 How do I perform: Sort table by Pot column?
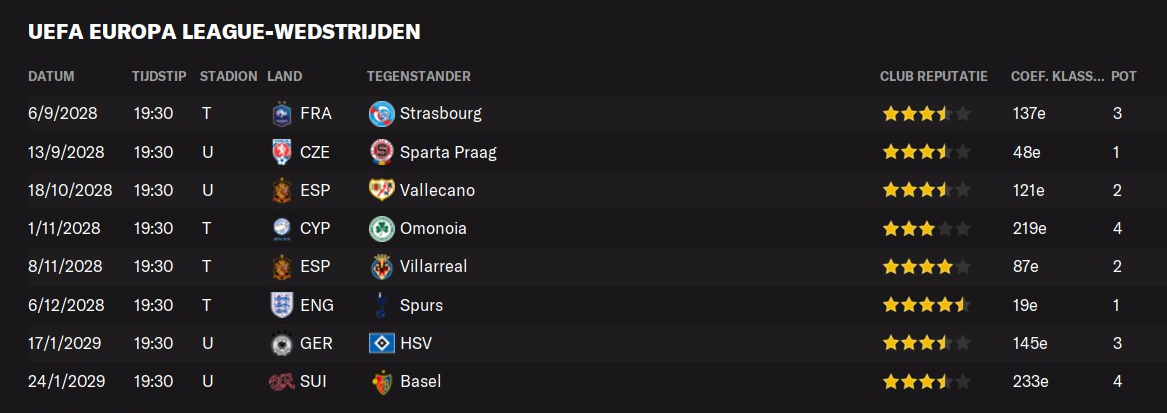[1123, 77]
